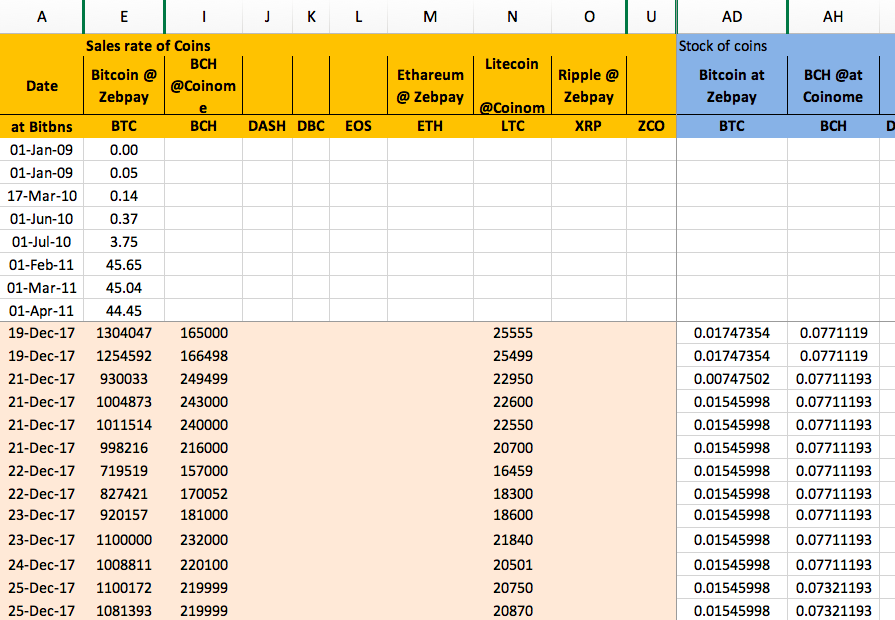Select the 'Bitcoin at Zebpay' stock header

[732, 86]
